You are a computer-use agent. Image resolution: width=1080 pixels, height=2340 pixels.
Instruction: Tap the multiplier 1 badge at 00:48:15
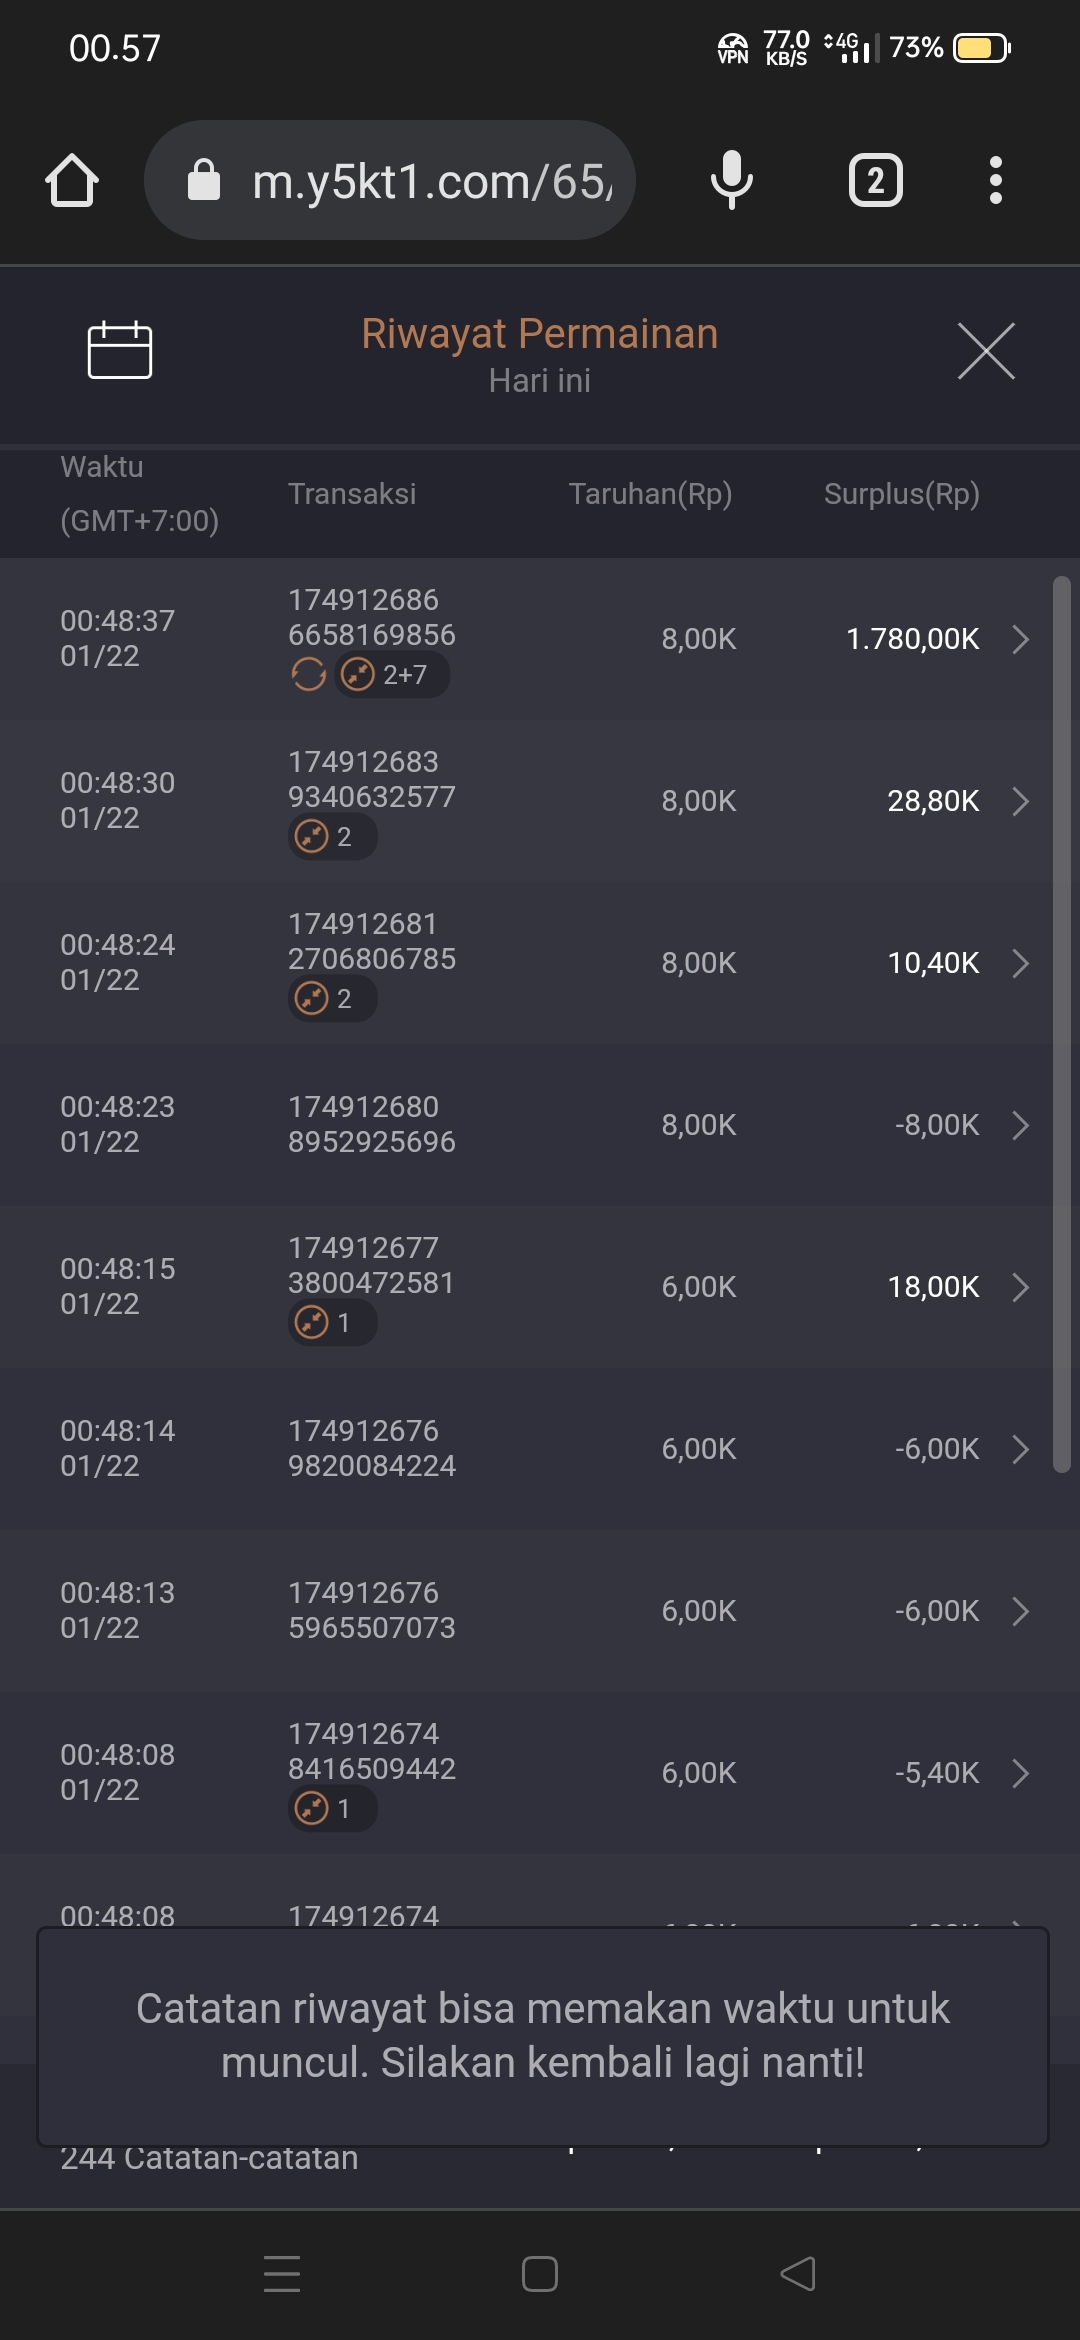pyautogui.click(x=332, y=1323)
